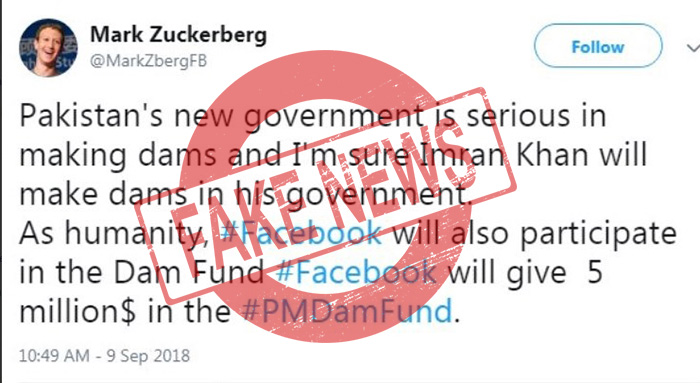The height and width of the screenshot is (383, 700).
Task: Click the "will also participate" text
Action: click(534, 234)
